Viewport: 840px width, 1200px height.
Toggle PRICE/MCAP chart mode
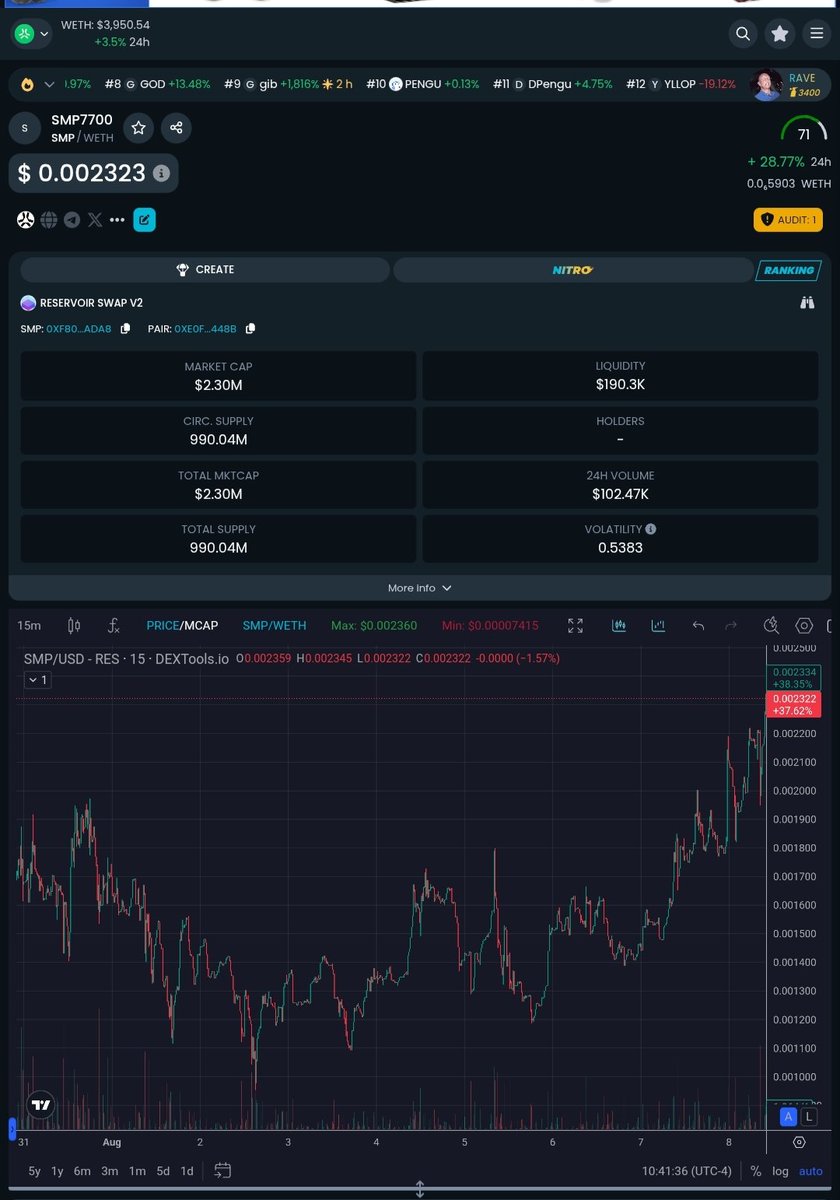182,626
